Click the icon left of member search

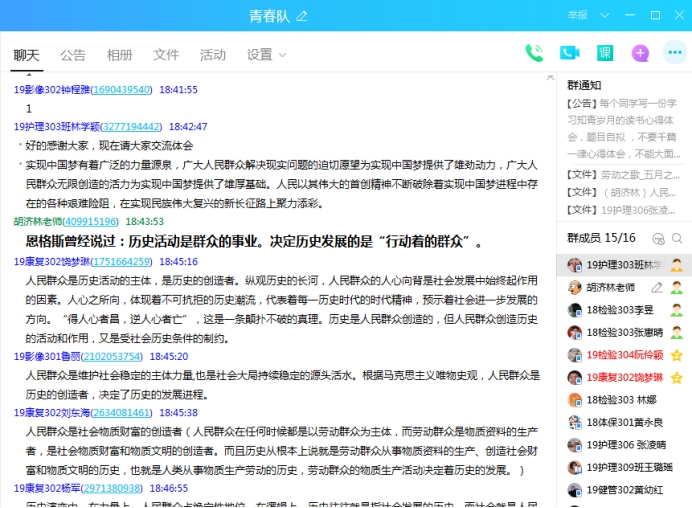tap(657, 238)
